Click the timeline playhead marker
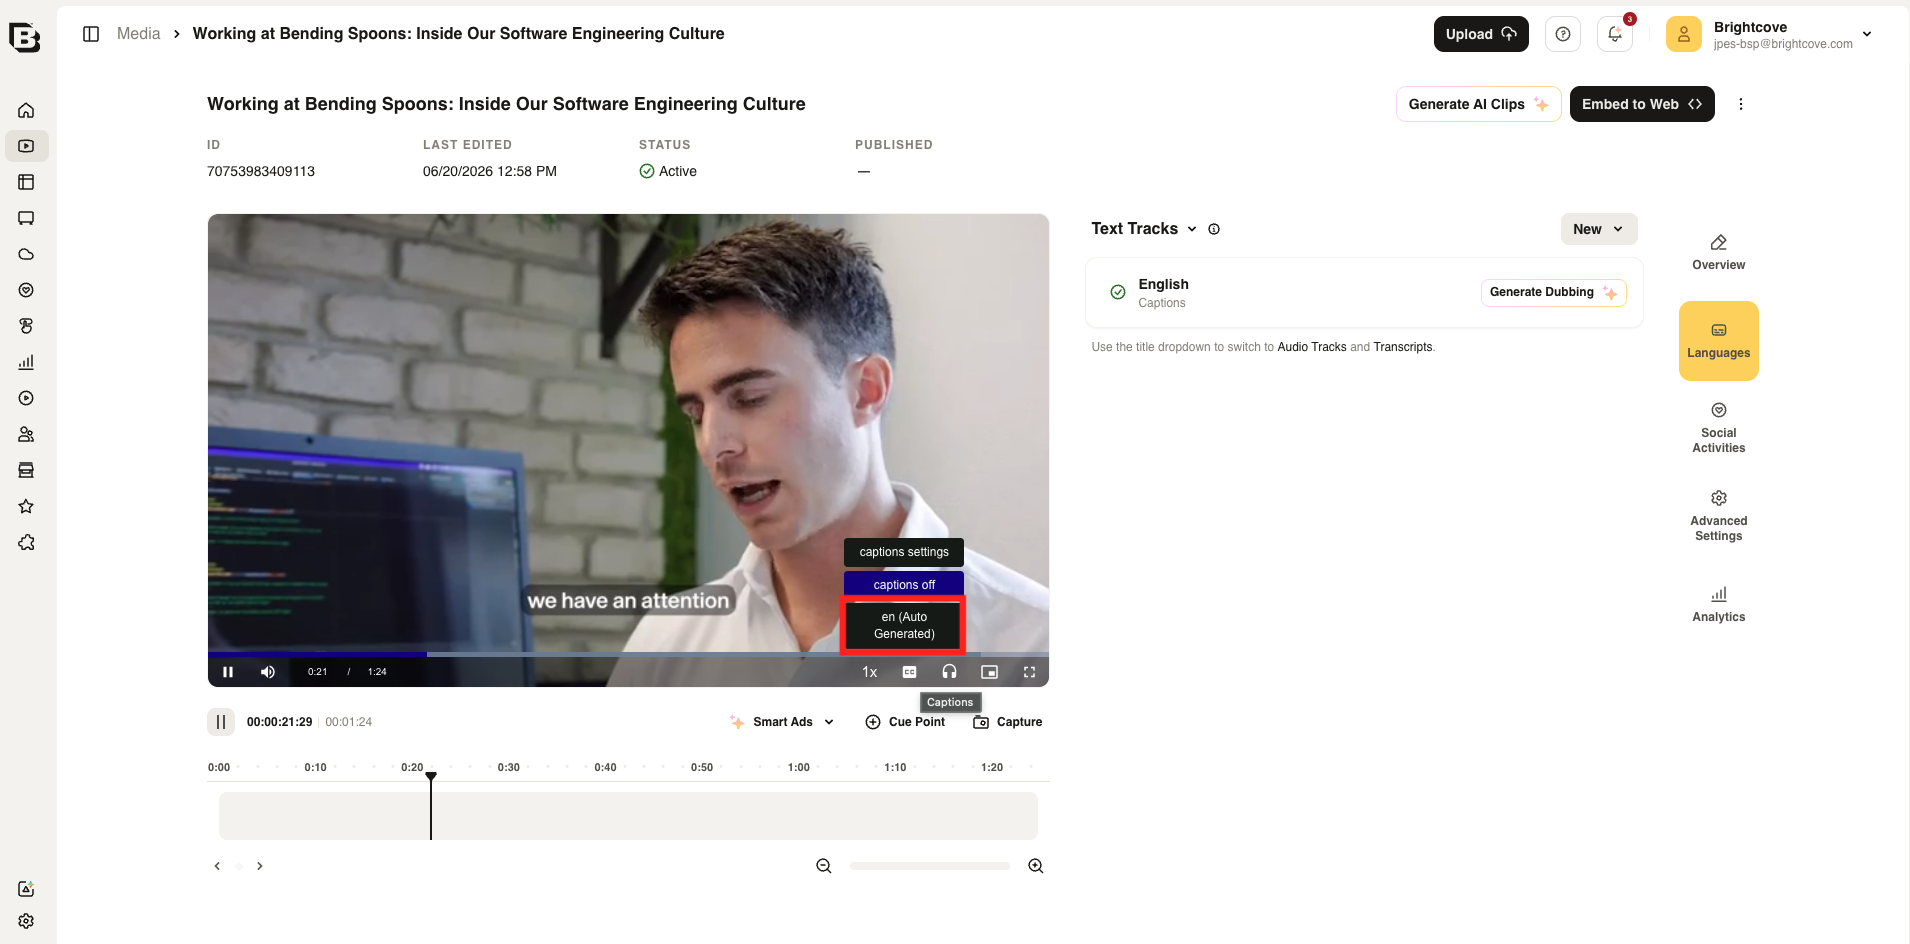The width and height of the screenshot is (1910, 944). [431, 777]
